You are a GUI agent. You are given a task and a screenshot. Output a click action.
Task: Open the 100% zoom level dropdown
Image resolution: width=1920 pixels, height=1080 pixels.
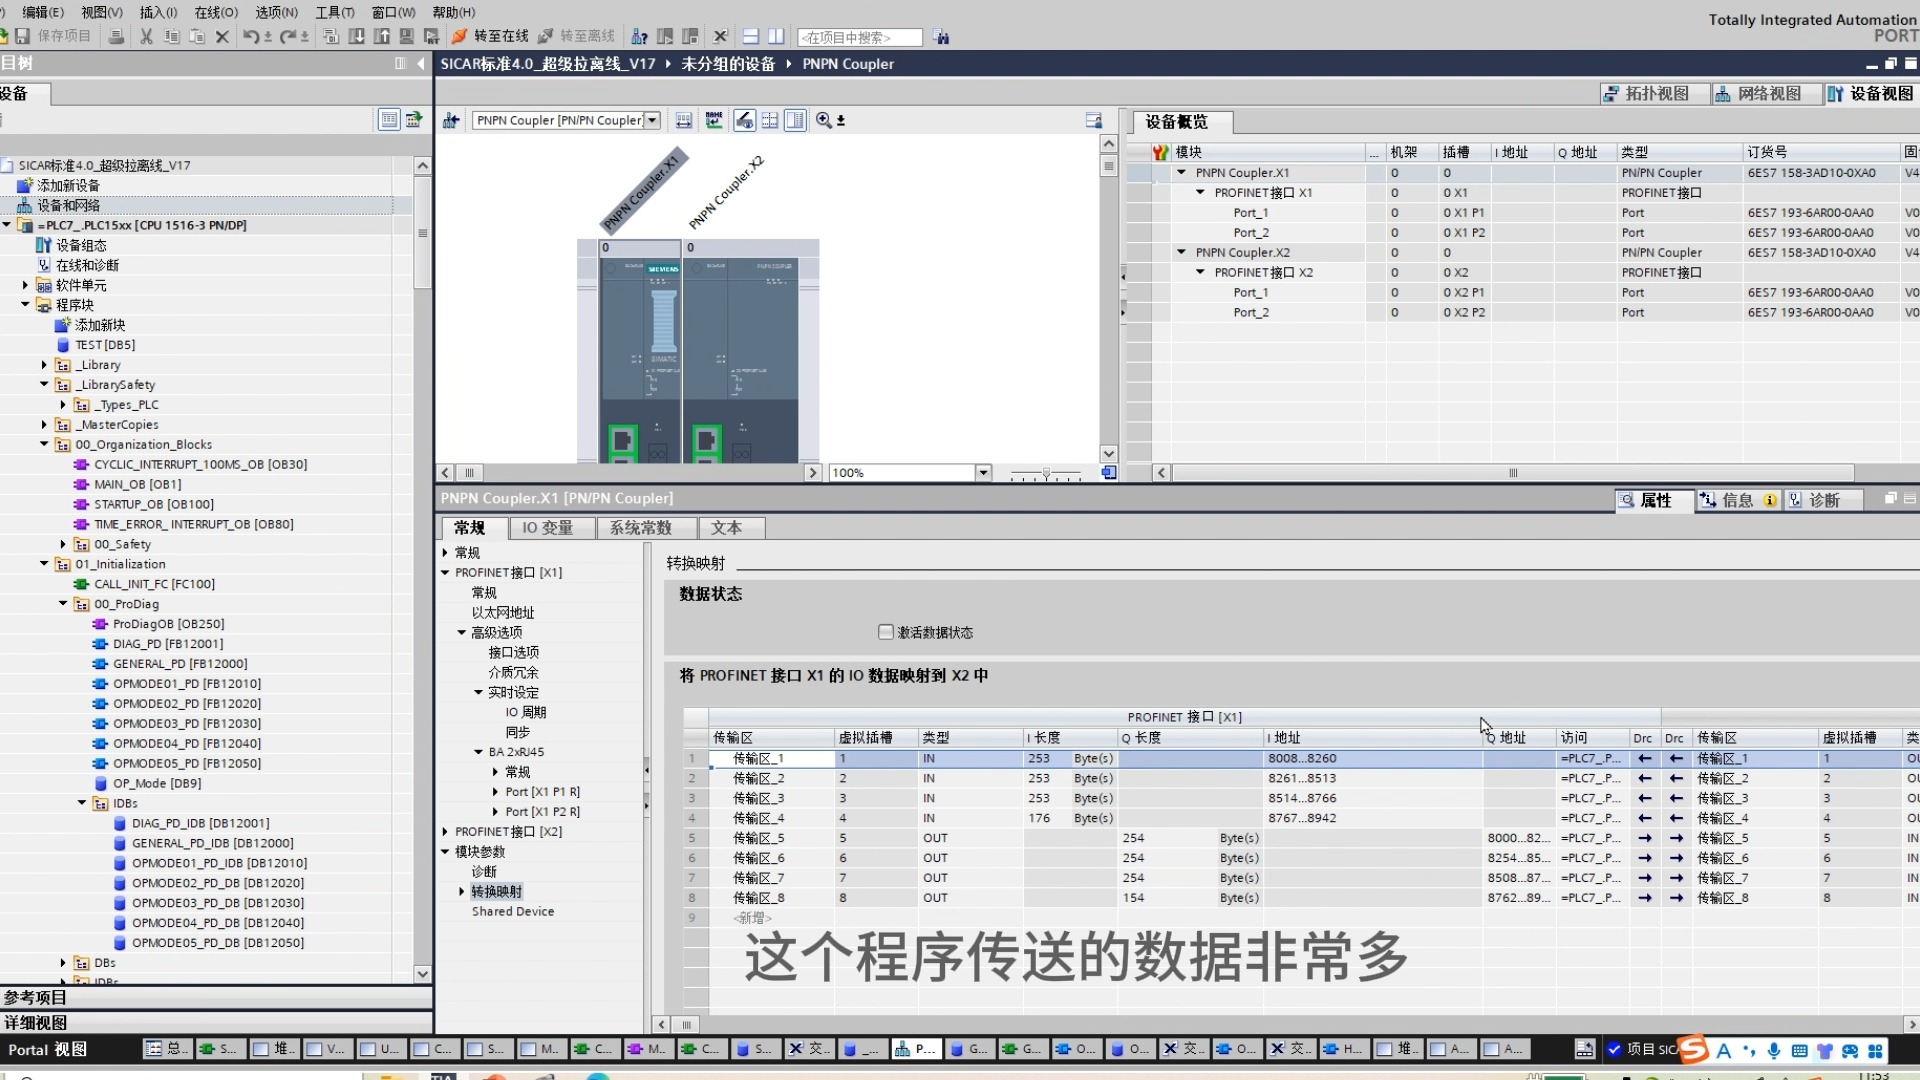[983, 473]
